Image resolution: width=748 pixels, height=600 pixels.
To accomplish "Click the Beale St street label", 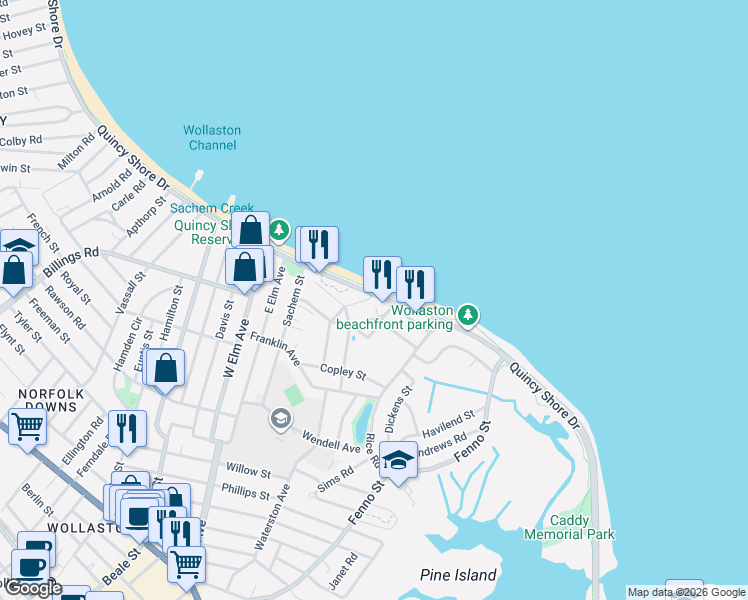I will pos(122,567).
